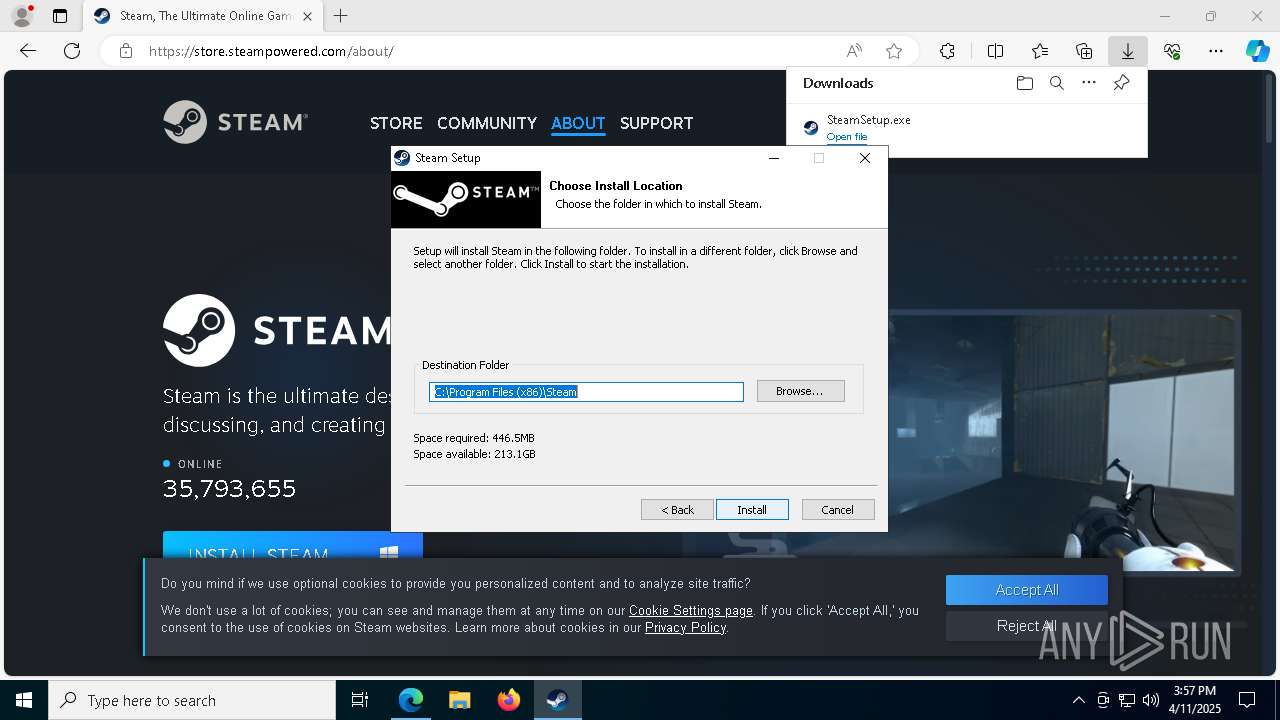Click the Destination Folder path field
The image size is (1280, 720).
(586, 392)
